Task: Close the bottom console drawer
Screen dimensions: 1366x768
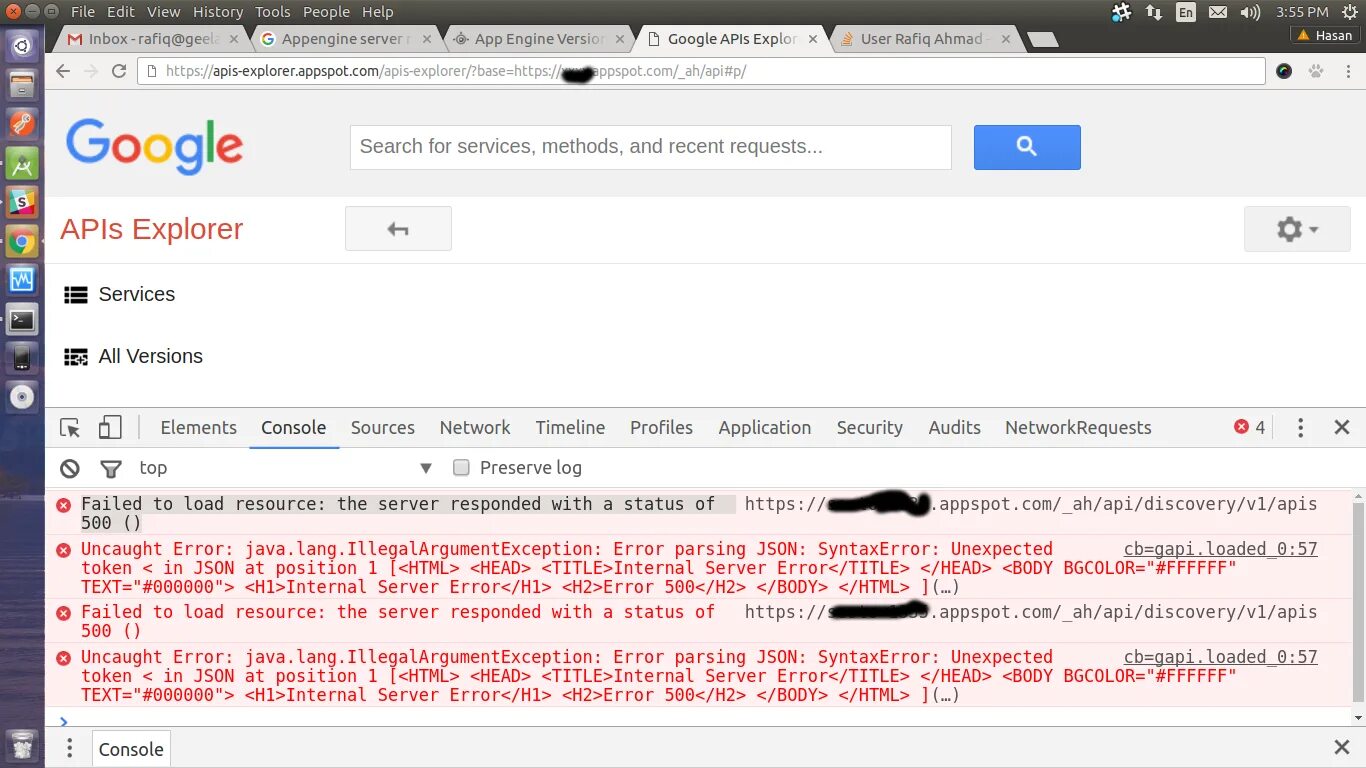Action: (1342, 748)
